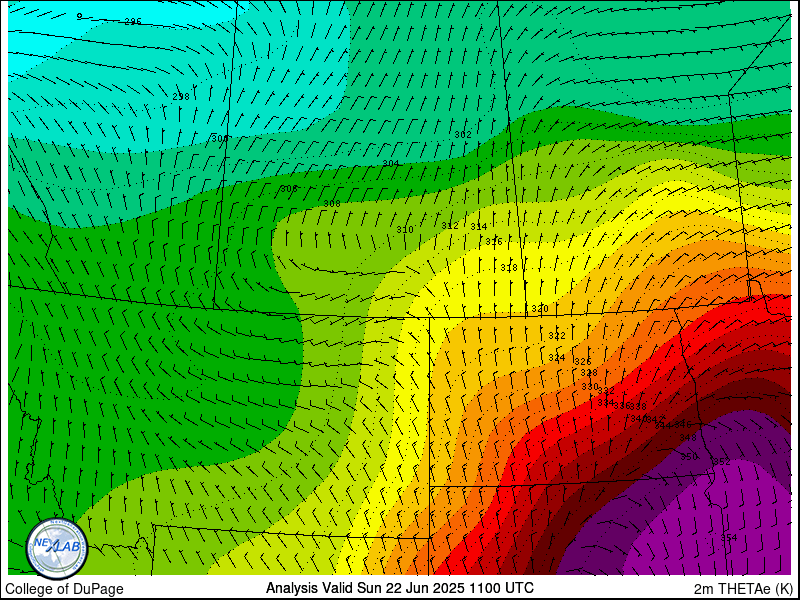
Task: Click the 354 contour label
Action: coord(729,537)
